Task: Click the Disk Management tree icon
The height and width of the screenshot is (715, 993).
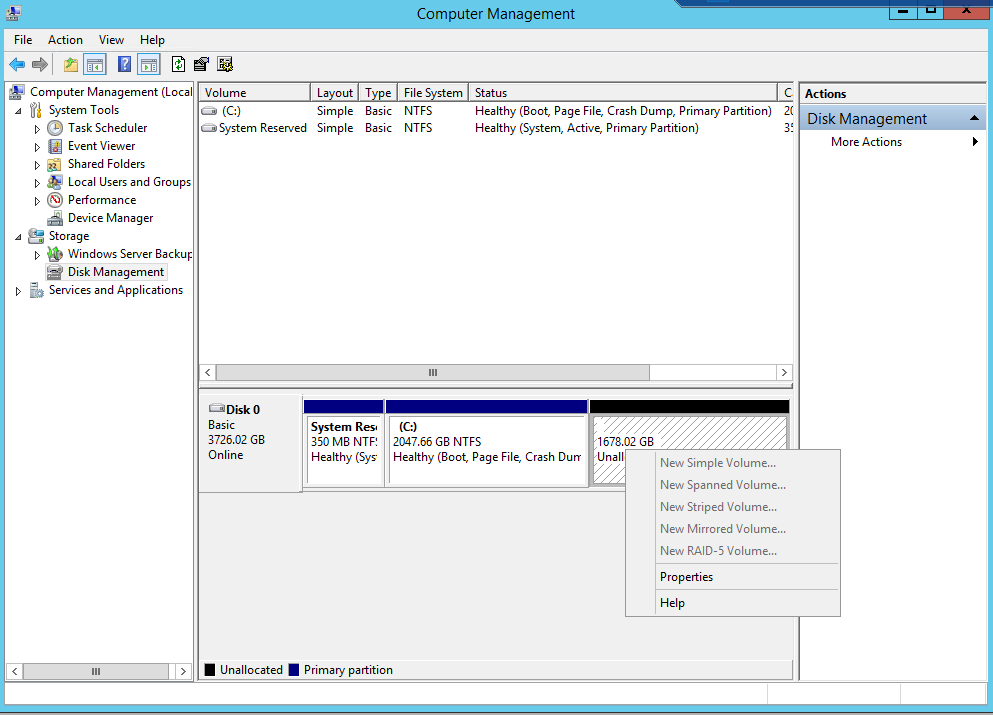Action: coord(56,272)
